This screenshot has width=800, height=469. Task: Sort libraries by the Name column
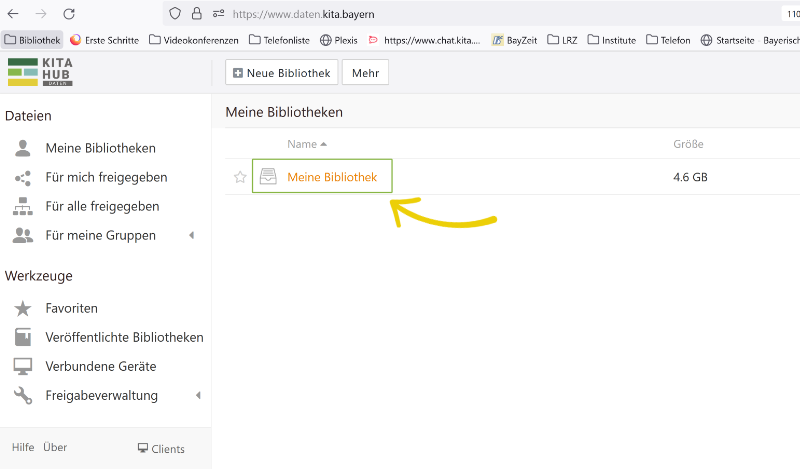(301, 144)
